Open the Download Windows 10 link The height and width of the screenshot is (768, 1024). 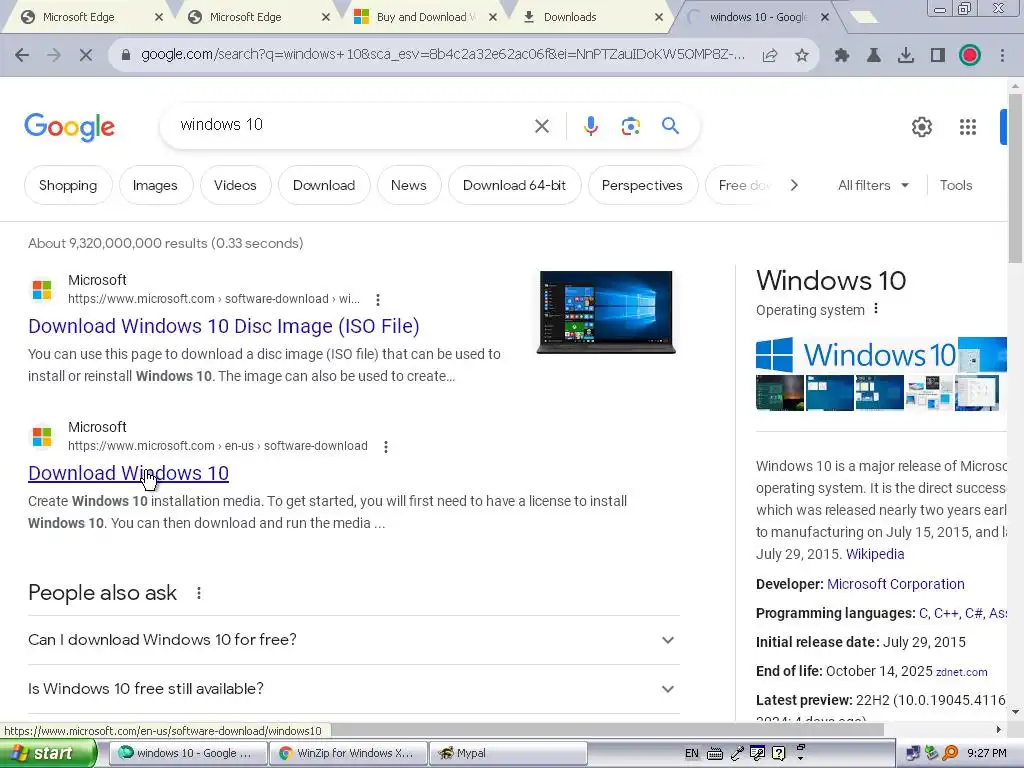pyautogui.click(x=129, y=473)
